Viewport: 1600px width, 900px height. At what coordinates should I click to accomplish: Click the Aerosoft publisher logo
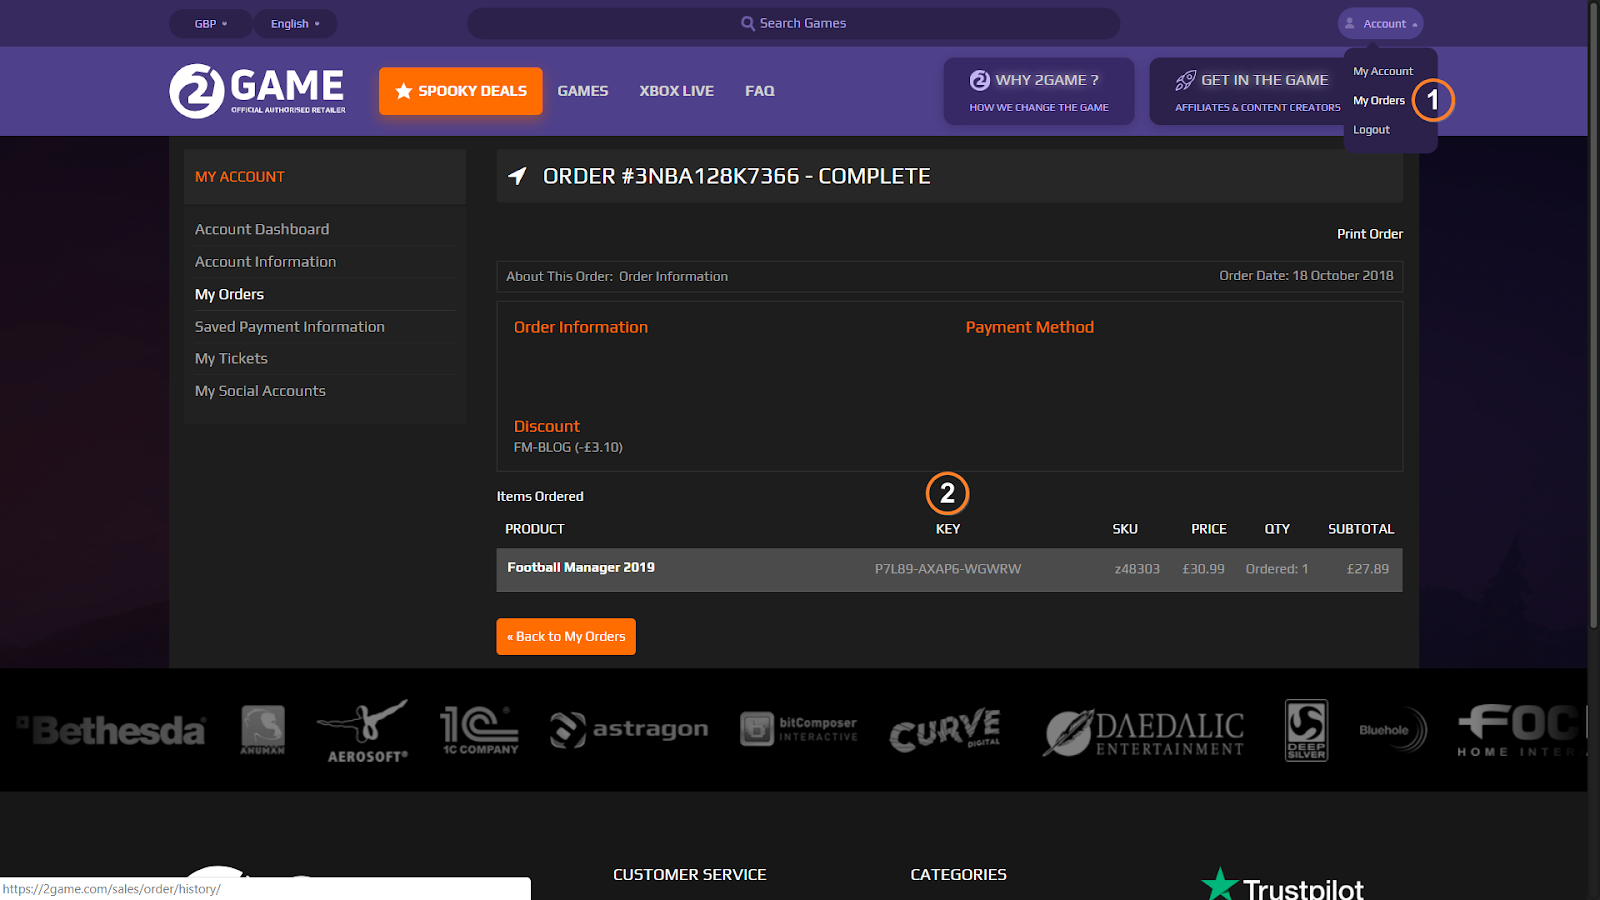(363, 731)
